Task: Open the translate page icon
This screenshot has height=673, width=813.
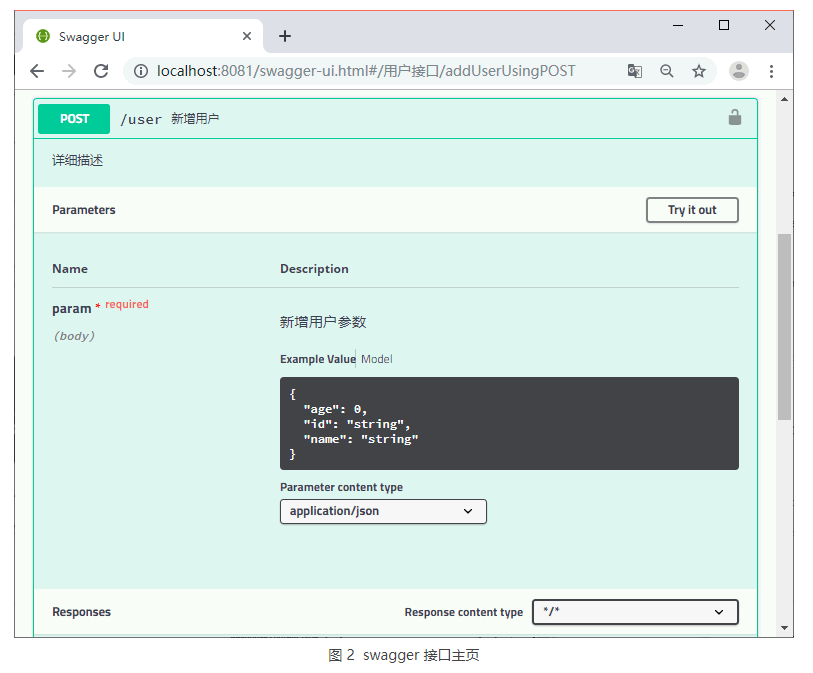Action: 635,71
